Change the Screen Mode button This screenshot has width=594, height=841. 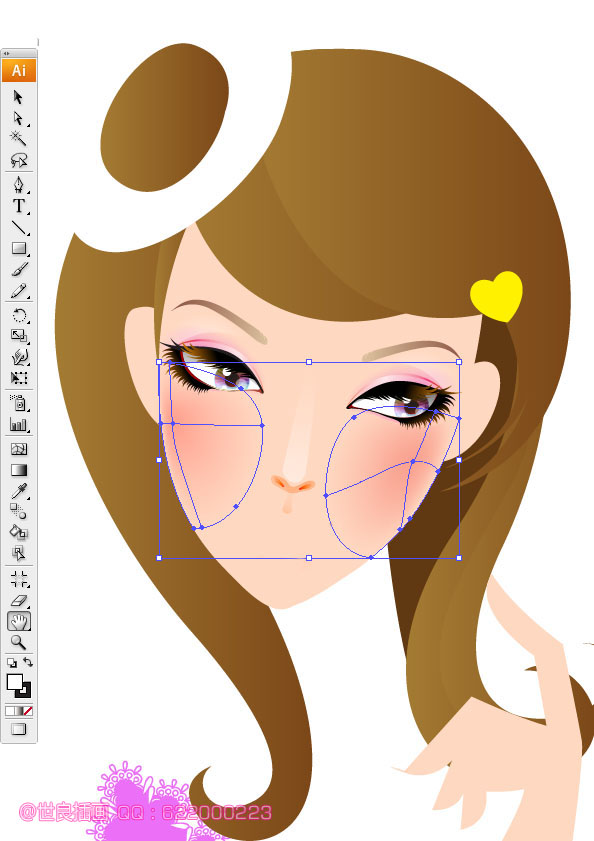tap(19, 729)
